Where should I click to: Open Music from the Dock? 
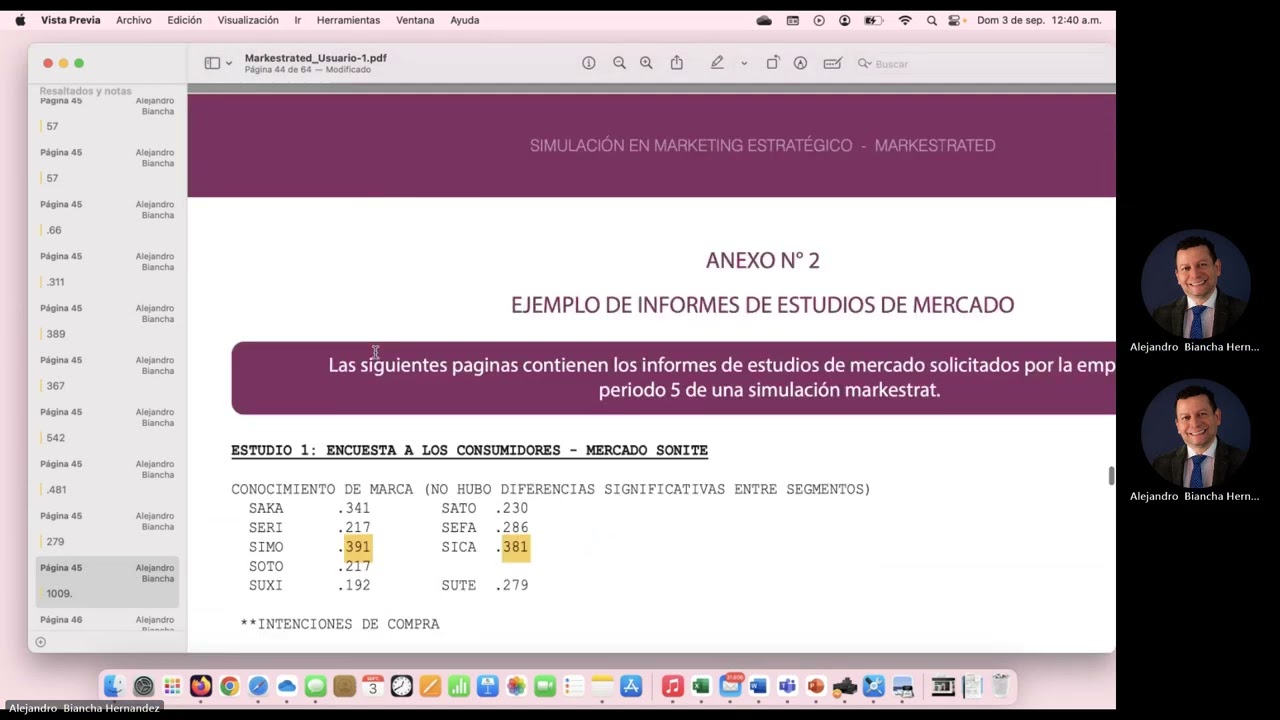click(x=672, y=686)
